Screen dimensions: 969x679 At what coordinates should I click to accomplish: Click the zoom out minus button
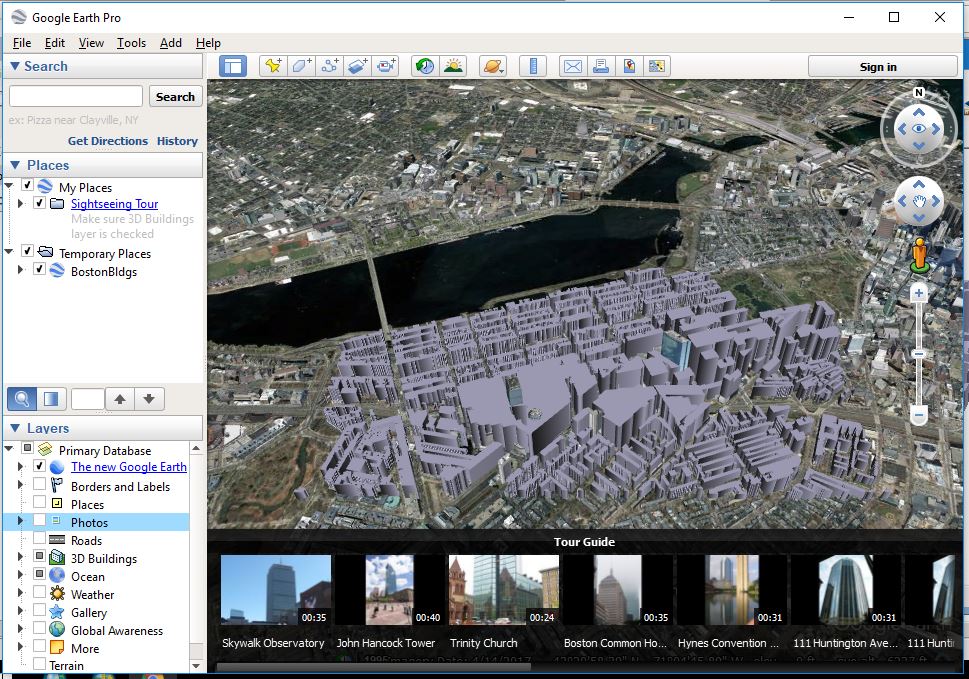[919, 415]
